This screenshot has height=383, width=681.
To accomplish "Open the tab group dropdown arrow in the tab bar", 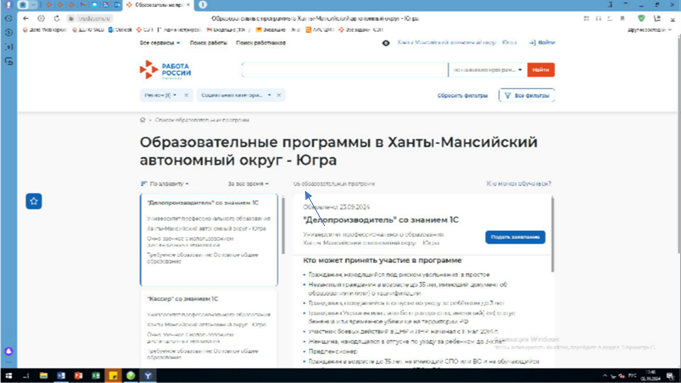I will (33, 5).
